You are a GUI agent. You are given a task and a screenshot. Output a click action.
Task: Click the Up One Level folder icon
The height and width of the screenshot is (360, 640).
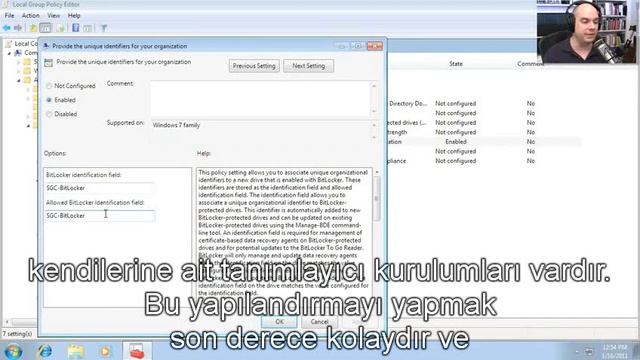(33, 28)
